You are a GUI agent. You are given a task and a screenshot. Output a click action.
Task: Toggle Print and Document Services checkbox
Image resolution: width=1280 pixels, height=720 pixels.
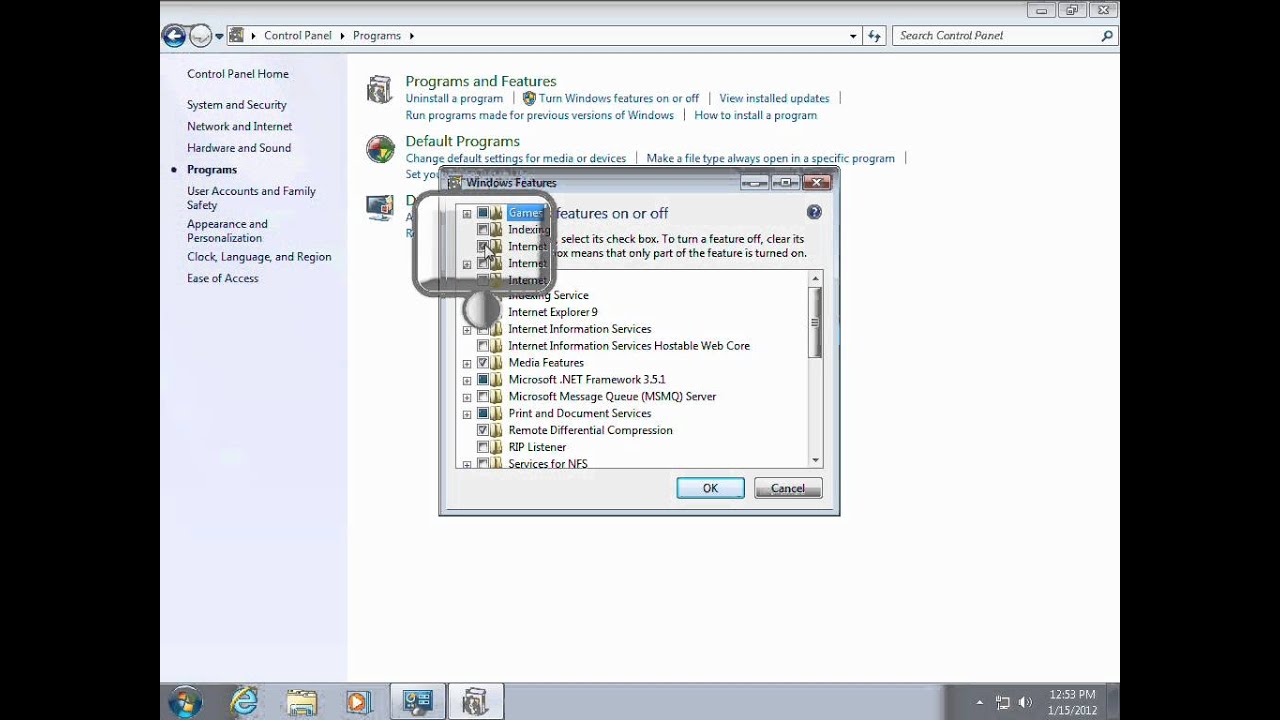click(483, 413)
